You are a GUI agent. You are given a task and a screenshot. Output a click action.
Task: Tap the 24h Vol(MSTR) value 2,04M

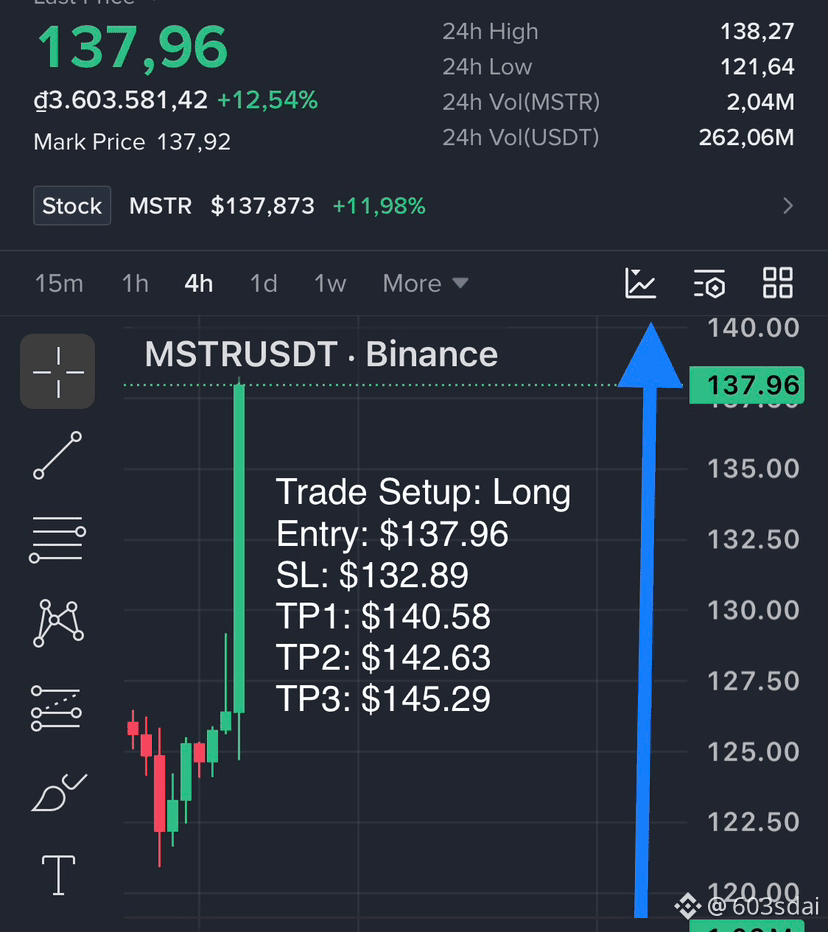(x=761, y=102)
